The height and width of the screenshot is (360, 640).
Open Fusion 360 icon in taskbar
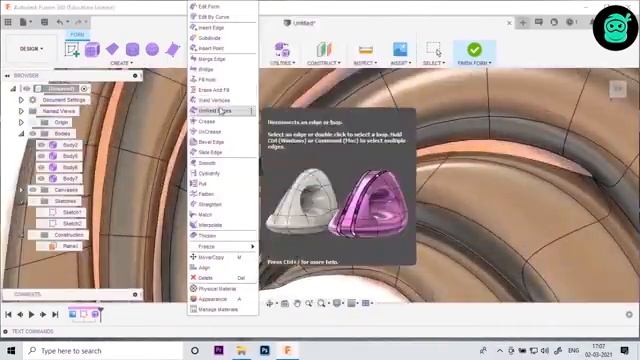[x=287, y=351]
